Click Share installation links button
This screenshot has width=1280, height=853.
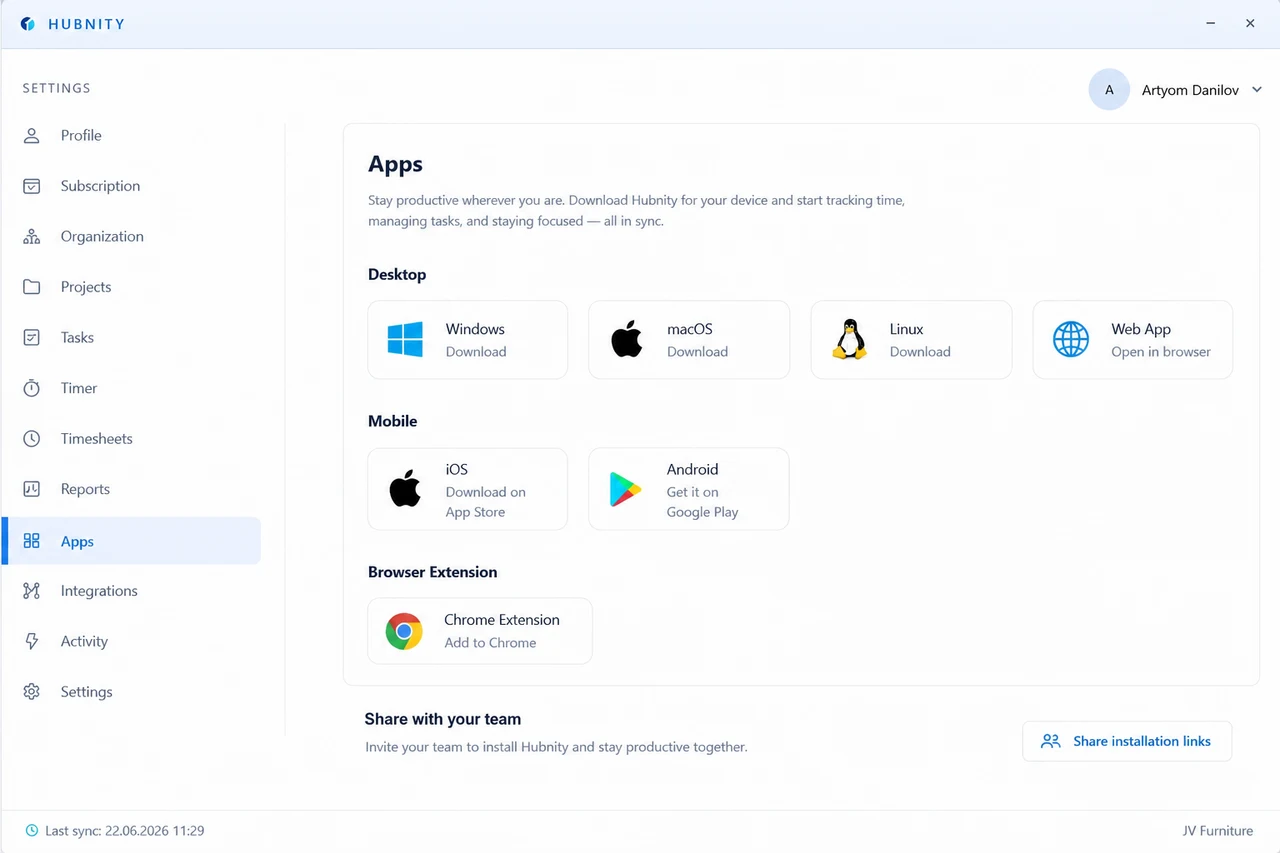pos(1127,741)
